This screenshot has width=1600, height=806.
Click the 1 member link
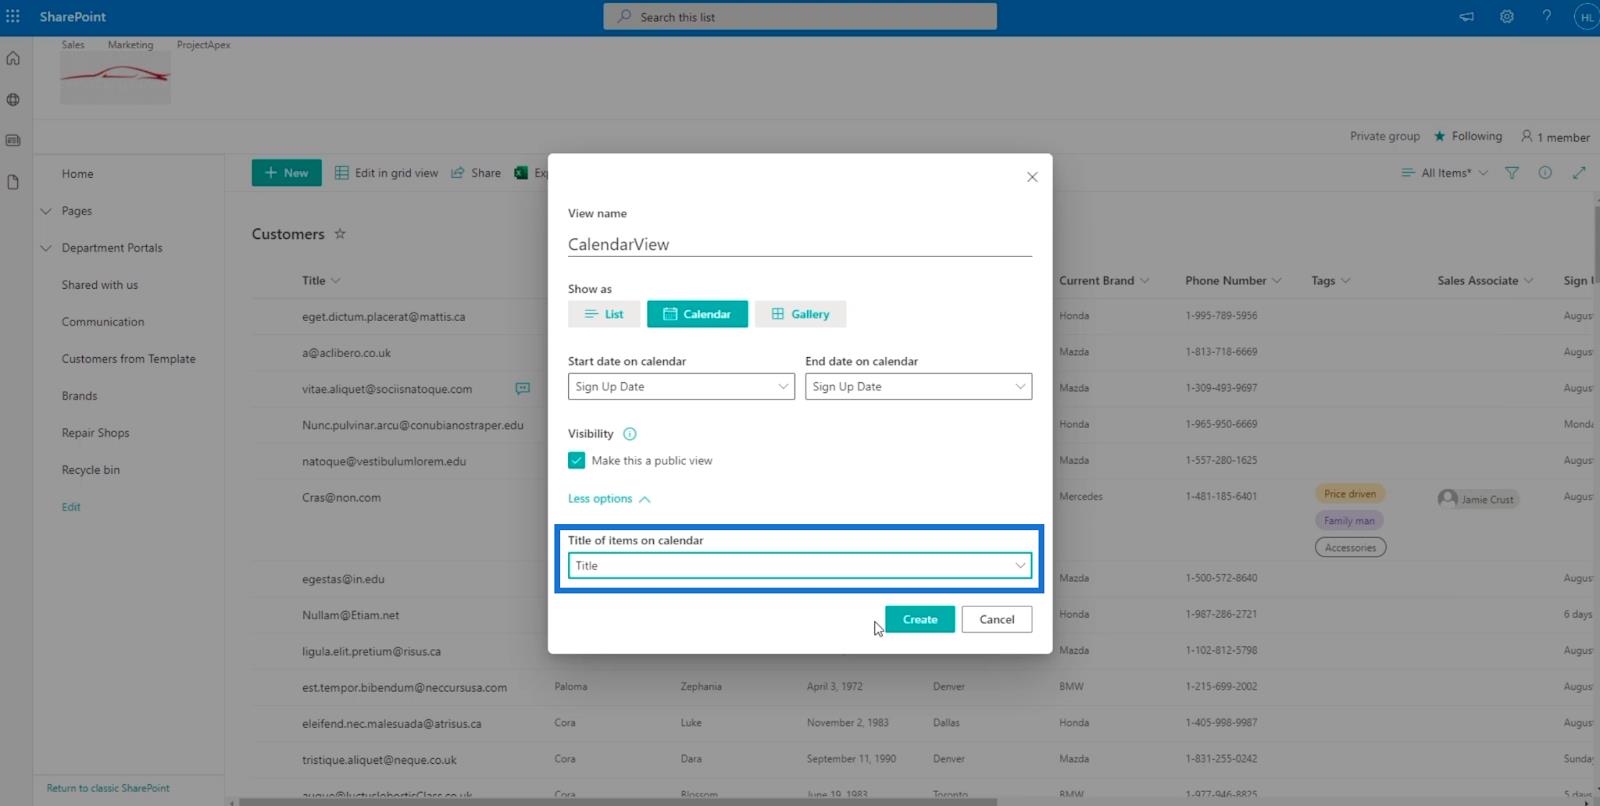(1555, 137)
